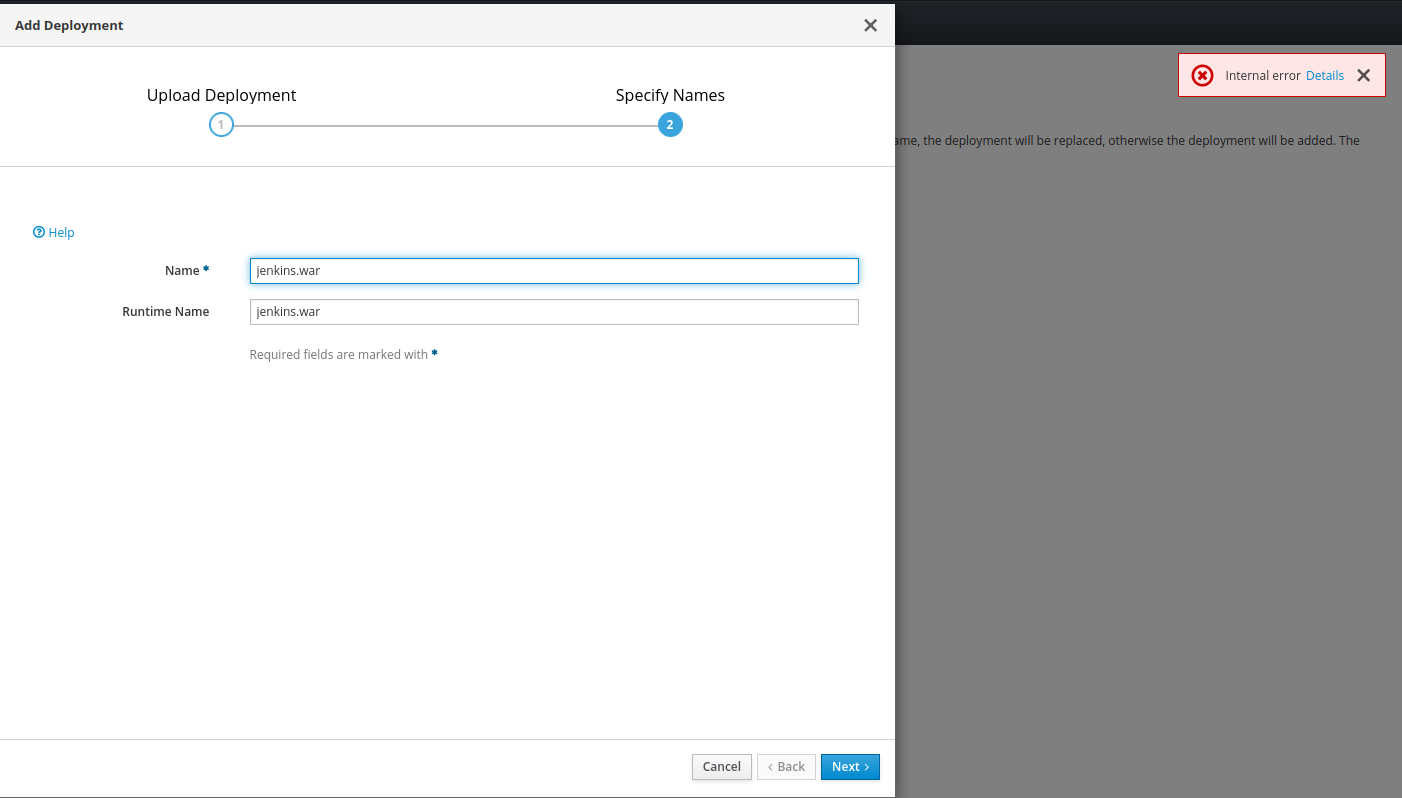
Task: Click into the Name input field
Action: (554, 271)
